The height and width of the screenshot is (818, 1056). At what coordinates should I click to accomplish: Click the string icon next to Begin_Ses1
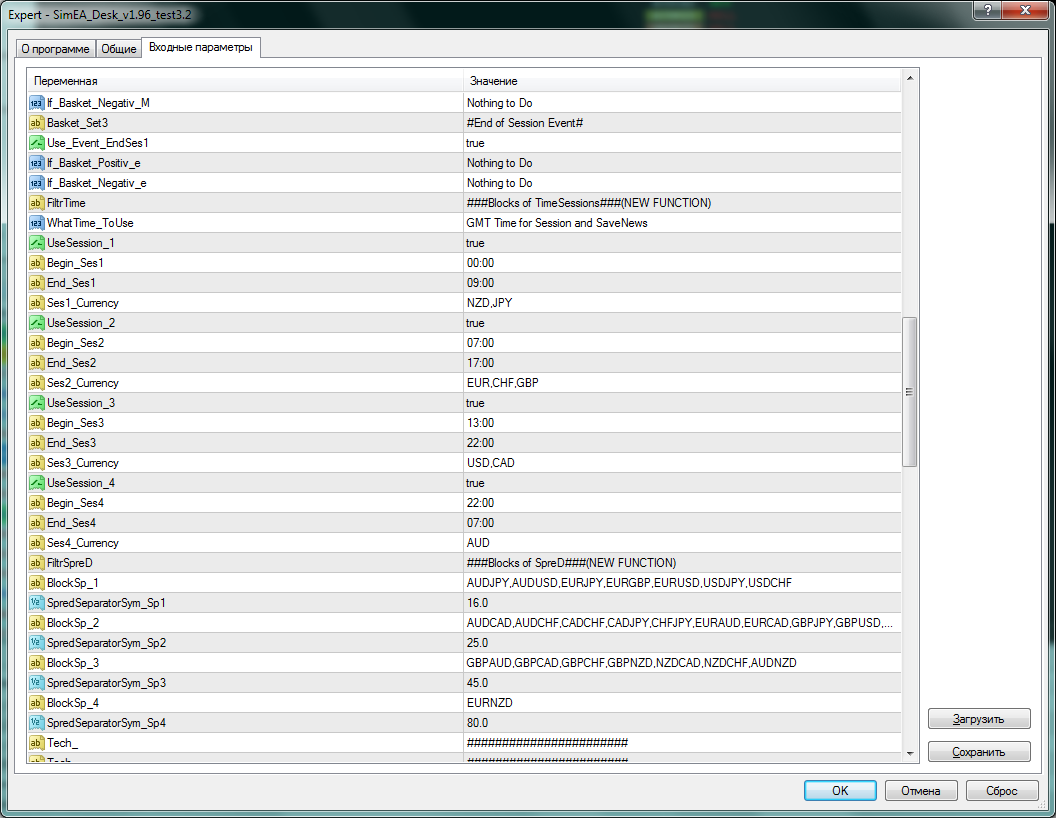coord(36,263)
